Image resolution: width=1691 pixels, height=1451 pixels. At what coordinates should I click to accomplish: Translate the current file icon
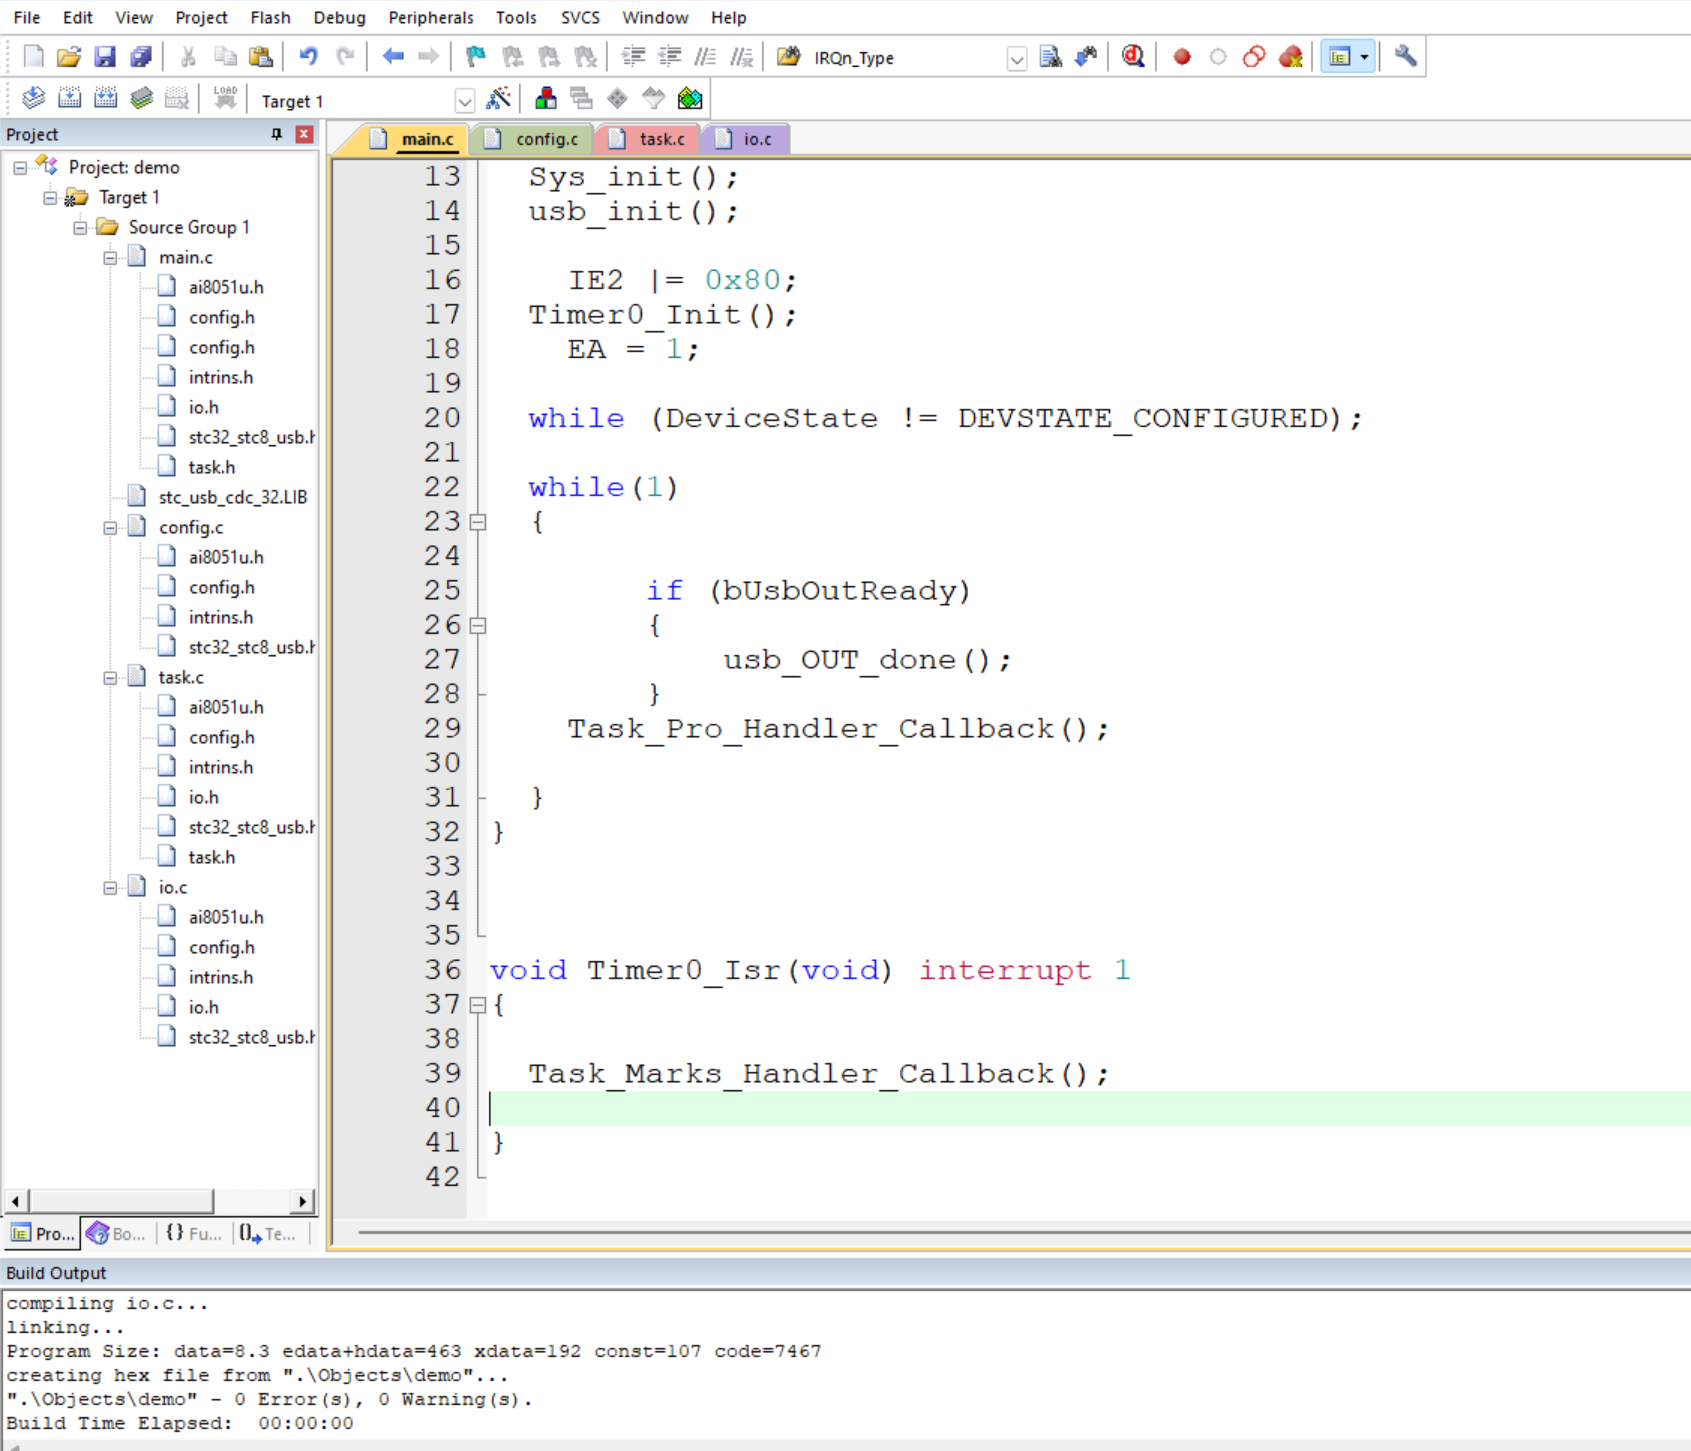click(33, 98)
